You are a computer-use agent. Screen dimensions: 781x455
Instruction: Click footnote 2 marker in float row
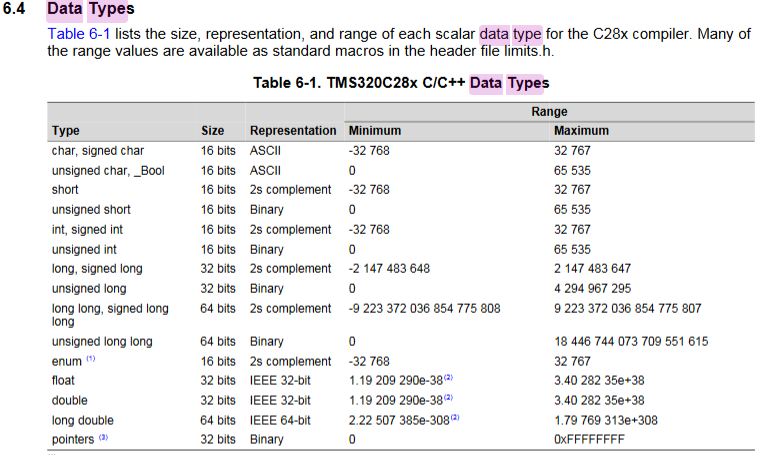click(450, 378)
